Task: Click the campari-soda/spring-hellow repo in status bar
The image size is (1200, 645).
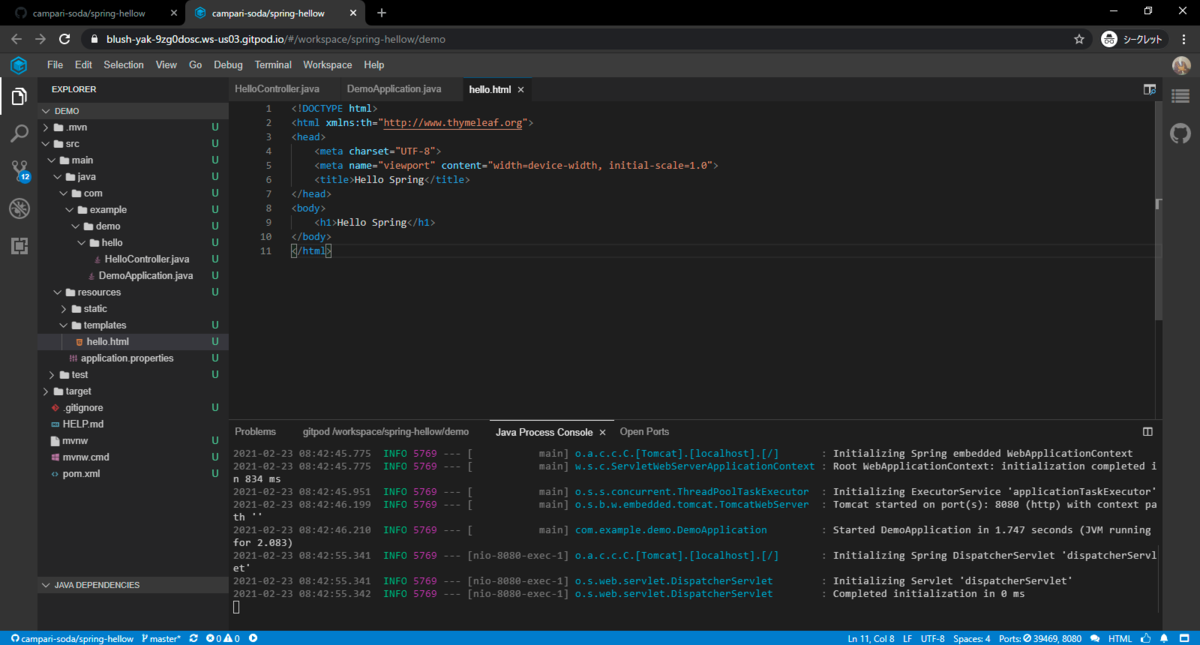Action: coord(71,638)
